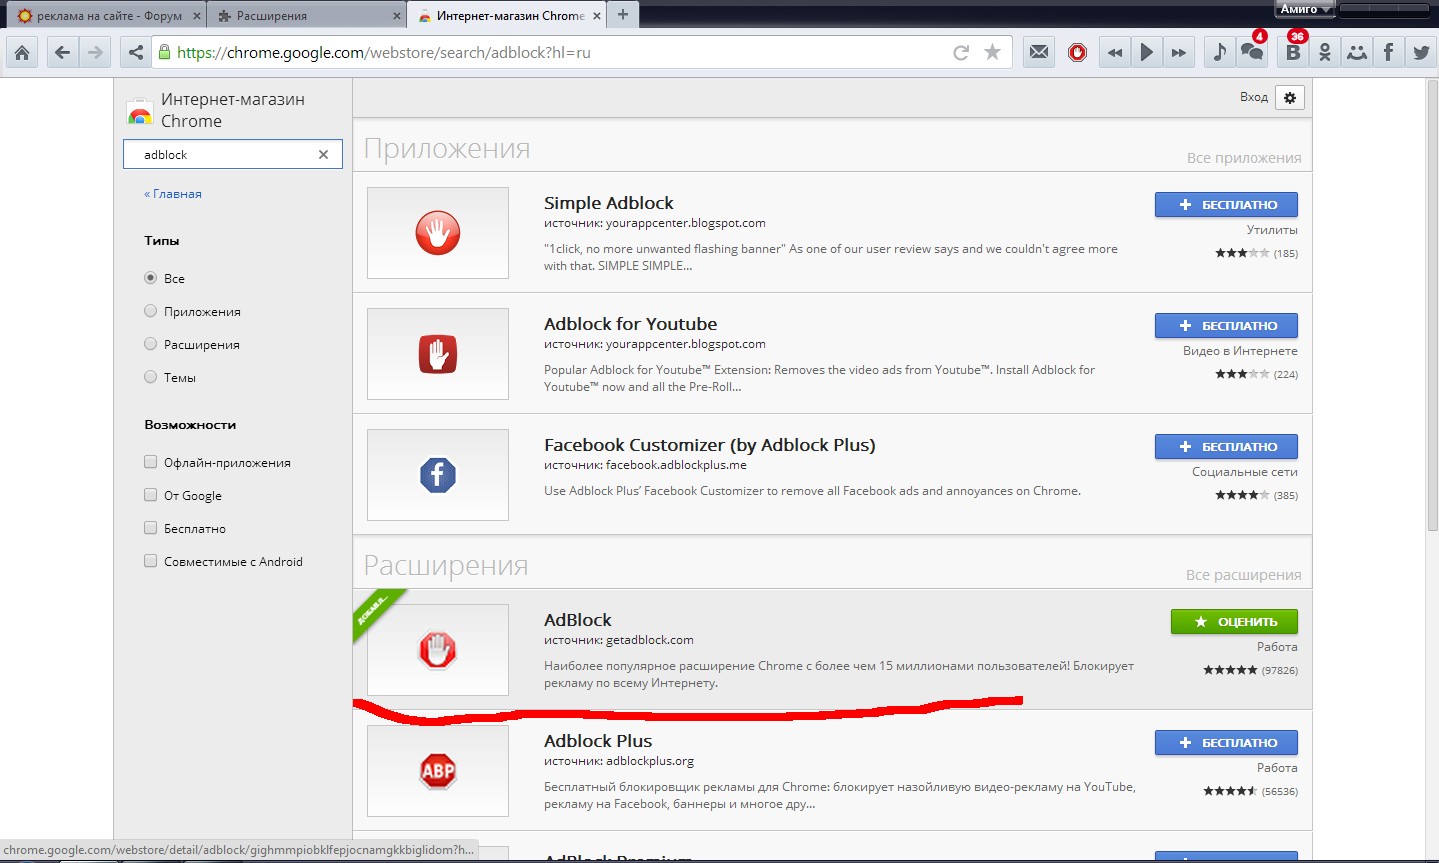Open the Simple Adblock title
Screen dimensions: 1439x863
coord(609,203)
